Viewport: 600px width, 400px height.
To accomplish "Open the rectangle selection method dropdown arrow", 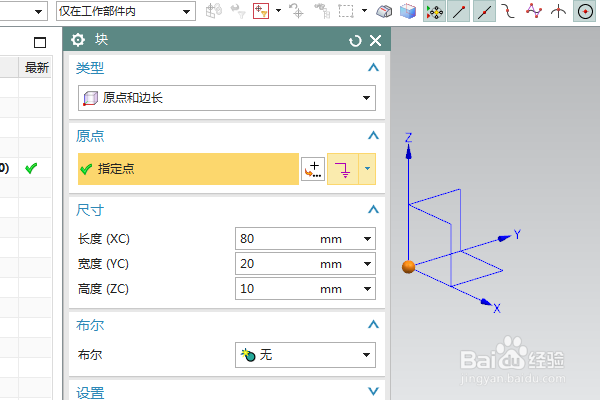I will pyautogui.click(x=364, y=11).
